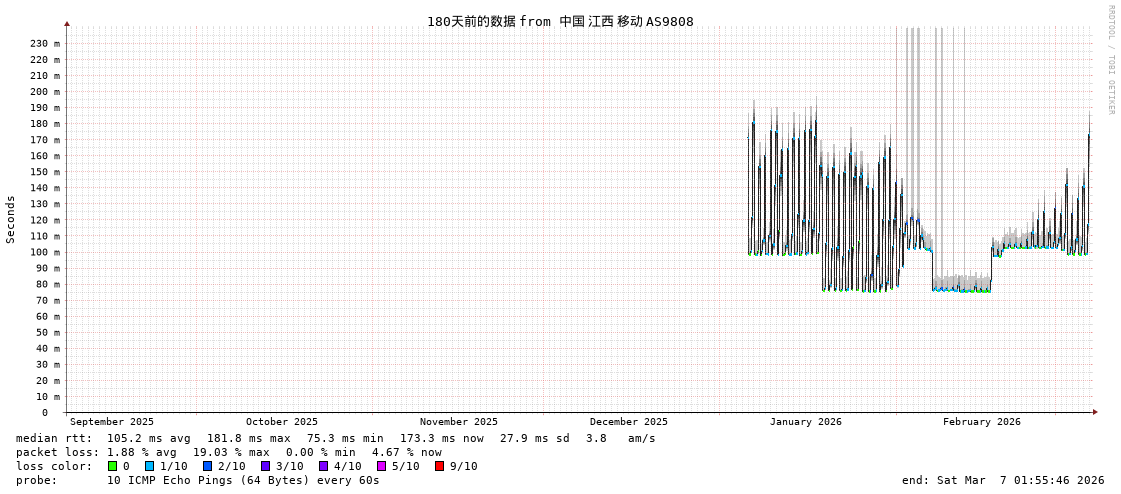This screenshot has width=1121, height=494.
Task: Click the February 2026 x-axis label
Action: click(981, 422)
